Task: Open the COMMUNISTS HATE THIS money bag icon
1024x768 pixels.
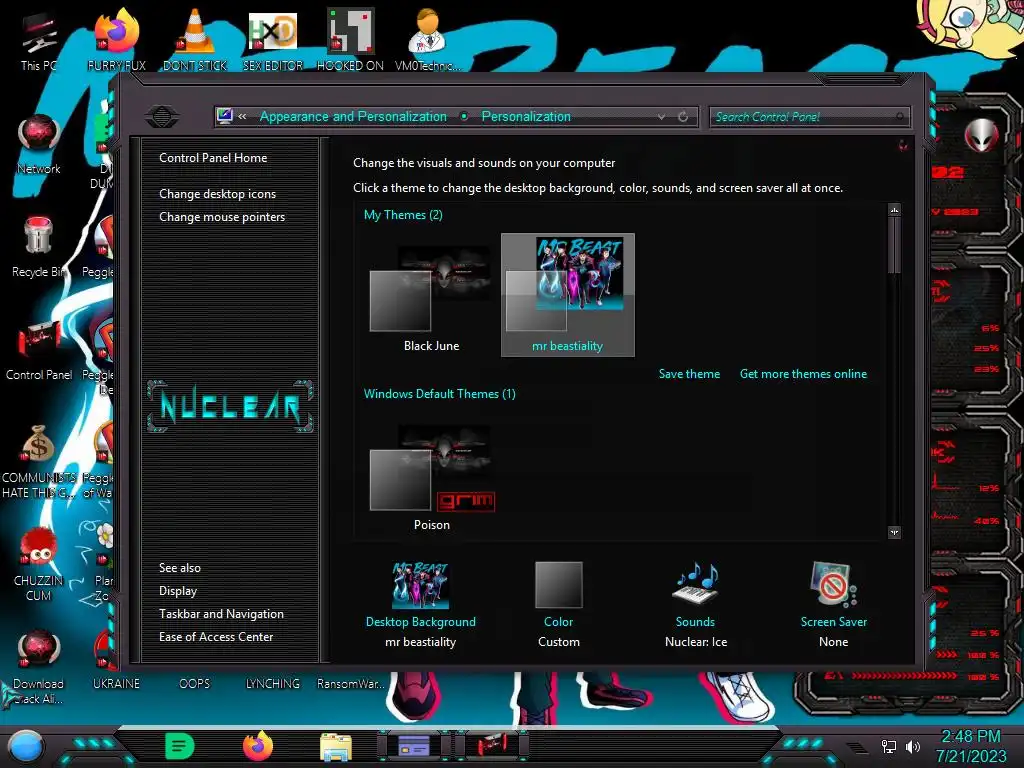Action: point(39,462)
